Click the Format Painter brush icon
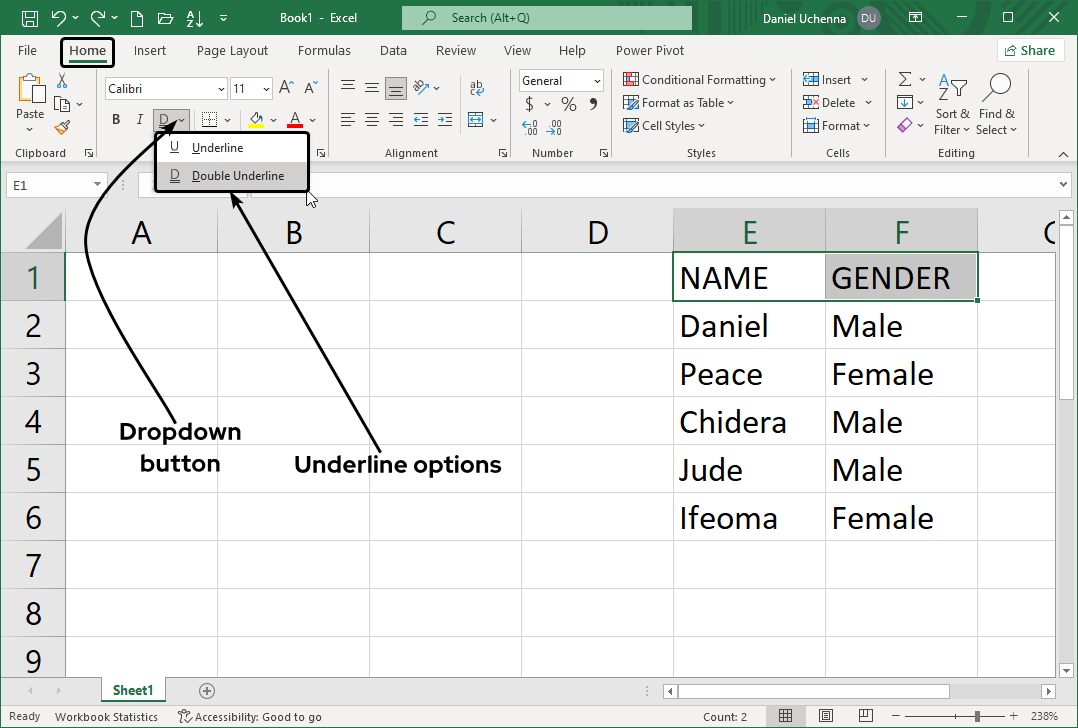This screenshot has height=728, width=1078. [x=62, y=127]
